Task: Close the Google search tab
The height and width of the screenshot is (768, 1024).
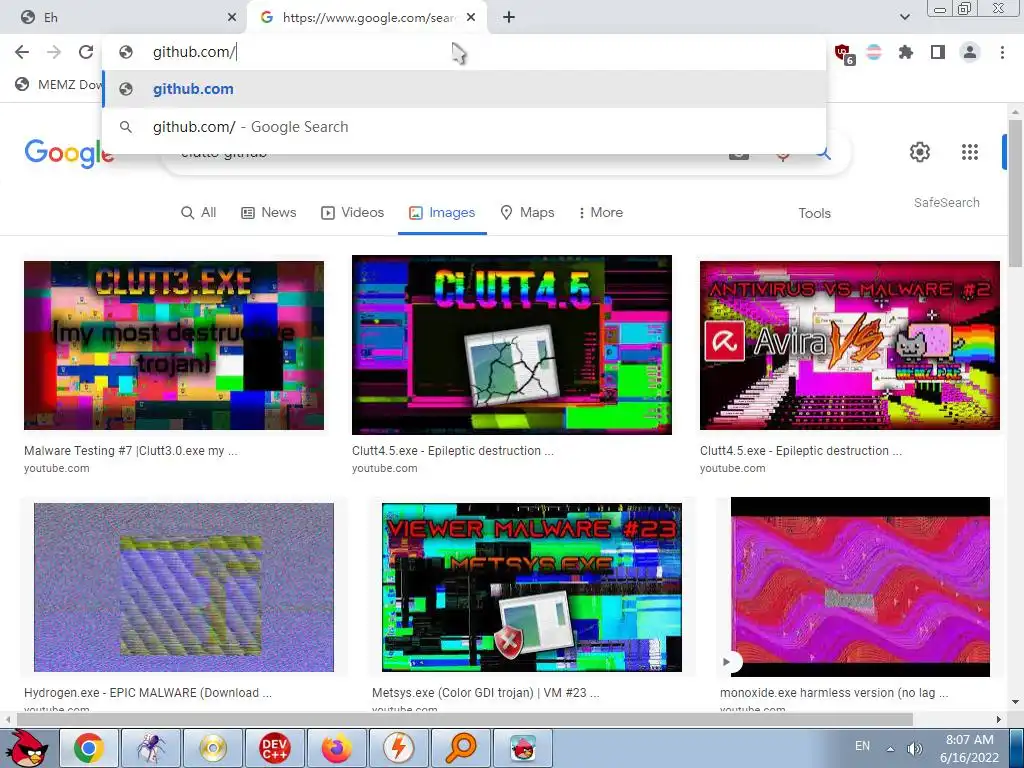Action: coord(471,18)
